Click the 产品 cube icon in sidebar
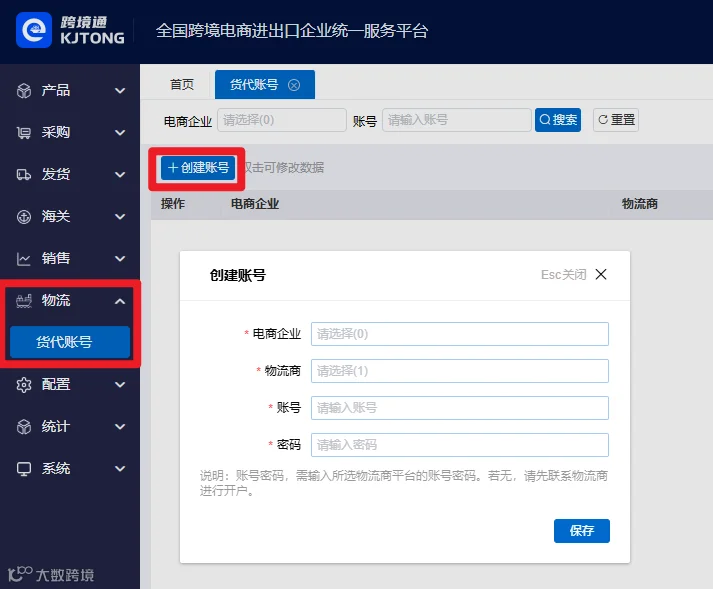Screen dimensions: 713x589 coord(24,91)
